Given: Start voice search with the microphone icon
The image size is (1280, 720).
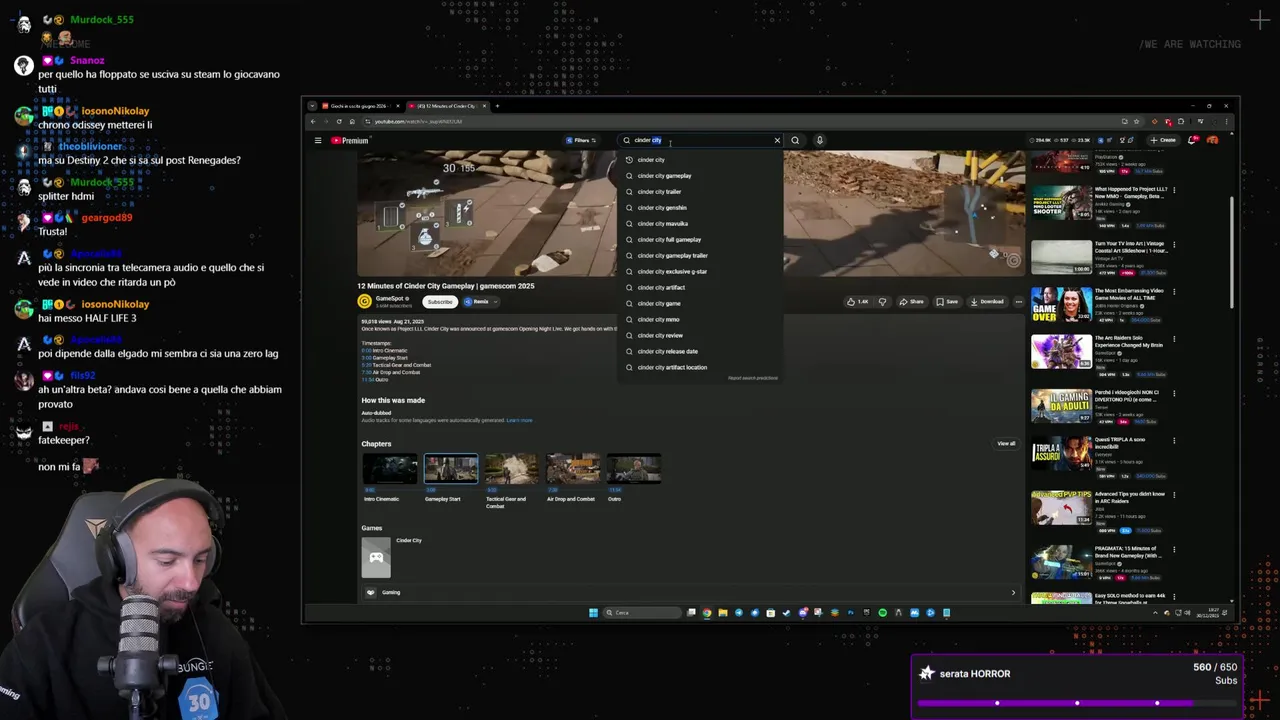Looking at the screenshot, I should [819, 140].
